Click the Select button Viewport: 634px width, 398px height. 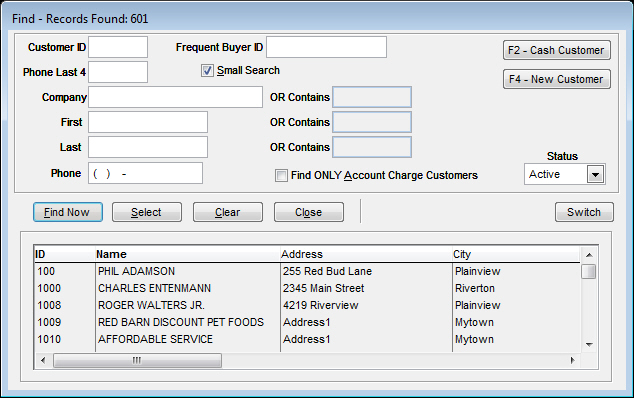[x=147, y=212]
